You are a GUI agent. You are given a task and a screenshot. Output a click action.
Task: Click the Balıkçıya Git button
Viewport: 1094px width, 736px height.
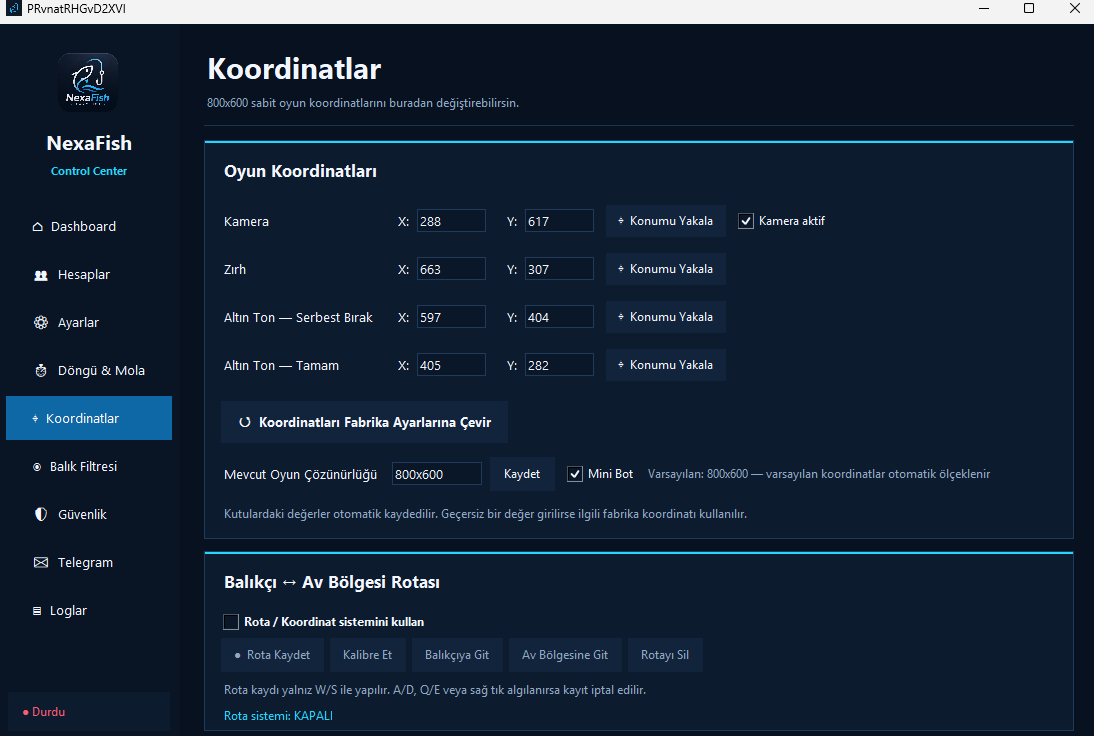[457, 655]
